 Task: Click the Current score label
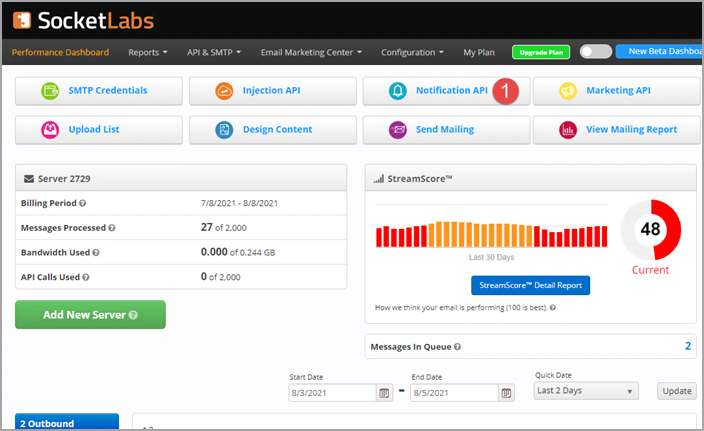pos(650,270)
